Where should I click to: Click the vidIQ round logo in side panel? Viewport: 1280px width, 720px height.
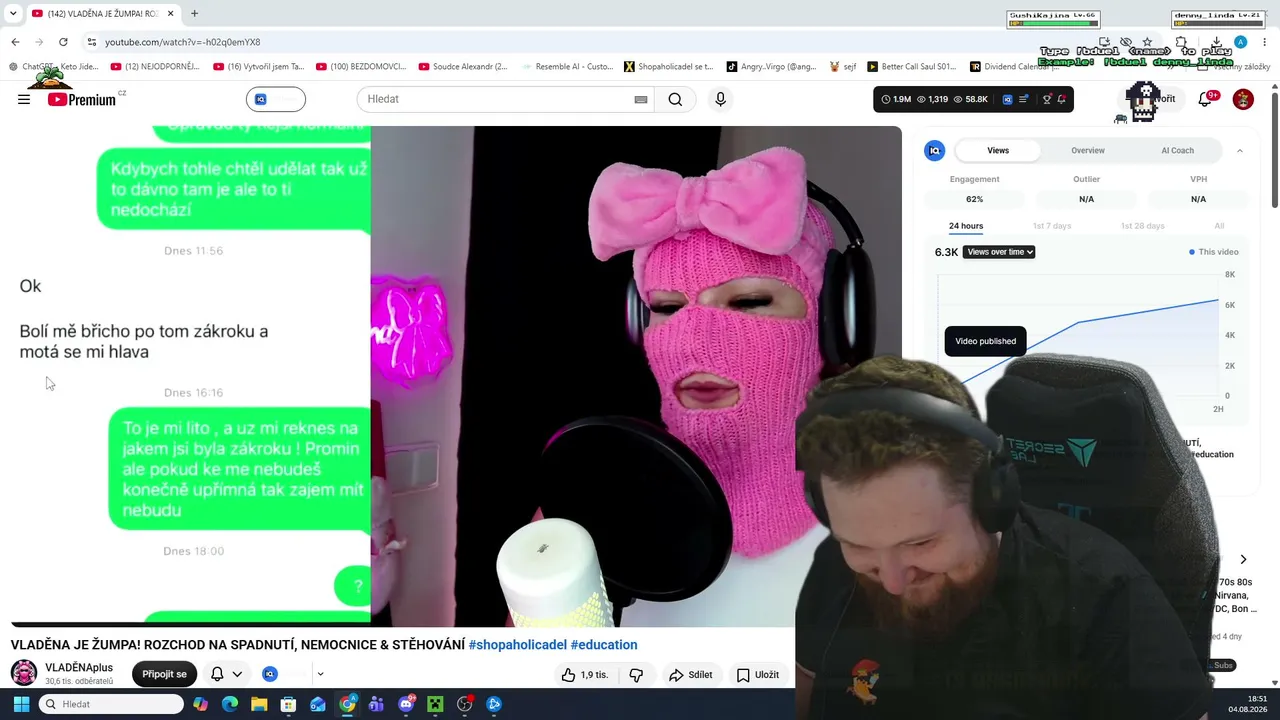[935, 150]
